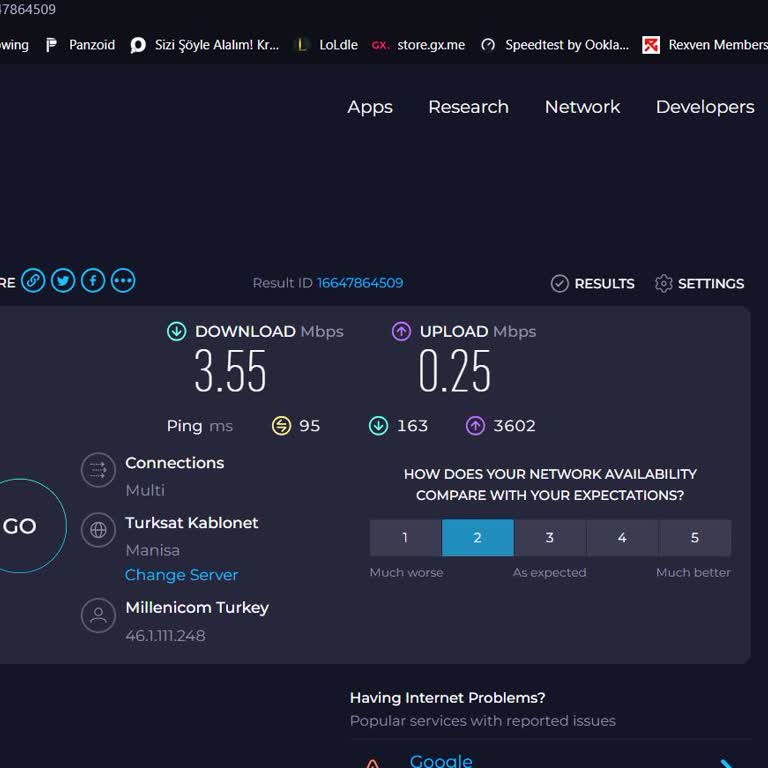The height and width of the screenshot is (768, 768).
Task: Click the IP address 46.1.111.248
Action: tap(165, 636)
